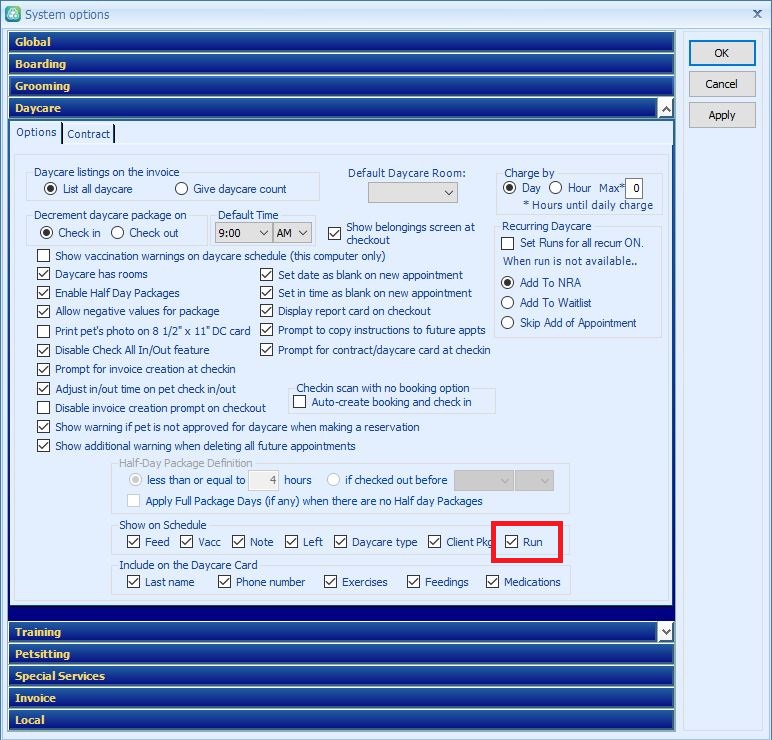This screenshot has height=740, width=772.
Task: Toggle Prompt for contract/daycare card at checkin
Action: pyautogui.click(x=266, y=350)
